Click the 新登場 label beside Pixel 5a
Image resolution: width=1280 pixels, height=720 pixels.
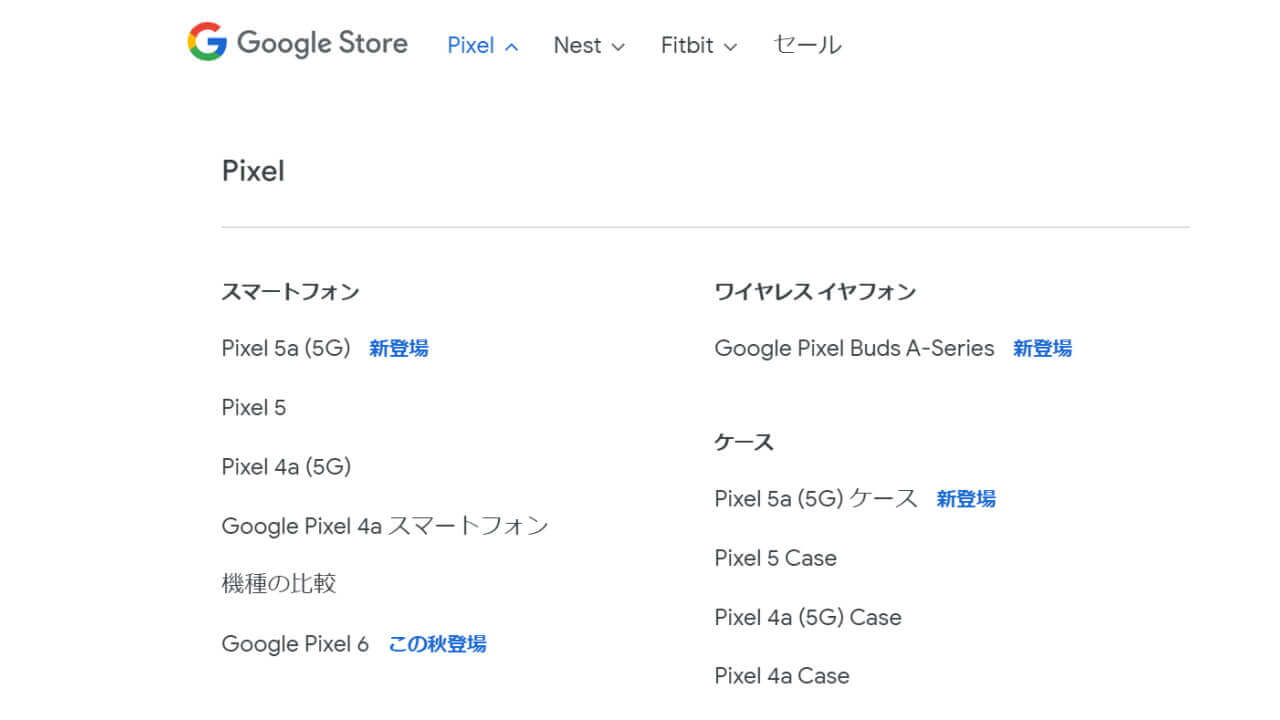pyautogui.click(x=398, y=348)
